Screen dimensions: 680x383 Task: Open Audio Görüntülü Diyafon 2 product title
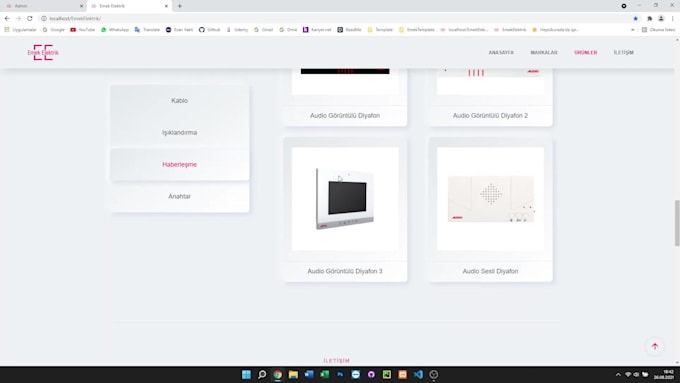tap(490, 115)
